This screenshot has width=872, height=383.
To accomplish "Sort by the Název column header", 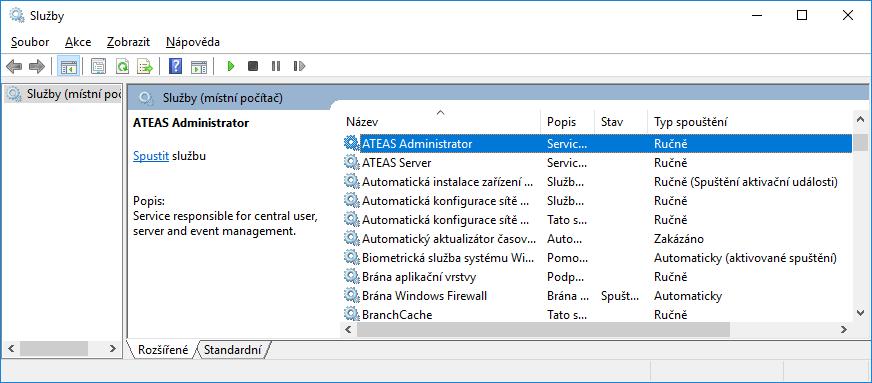I will point(440,122).
